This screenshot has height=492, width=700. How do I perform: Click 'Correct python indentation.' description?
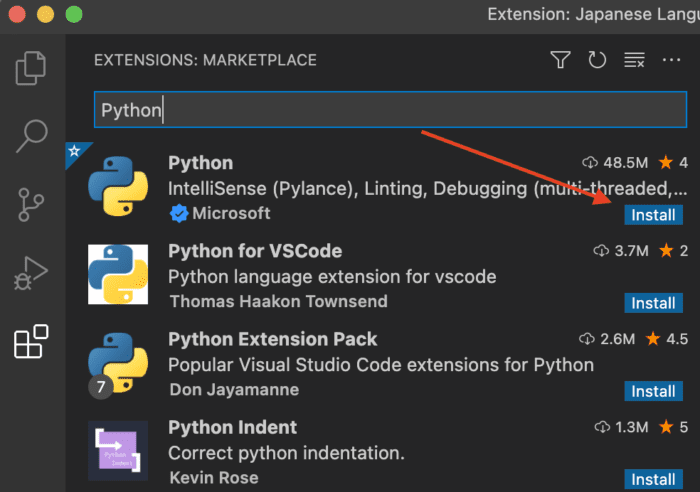coord(286,453)
